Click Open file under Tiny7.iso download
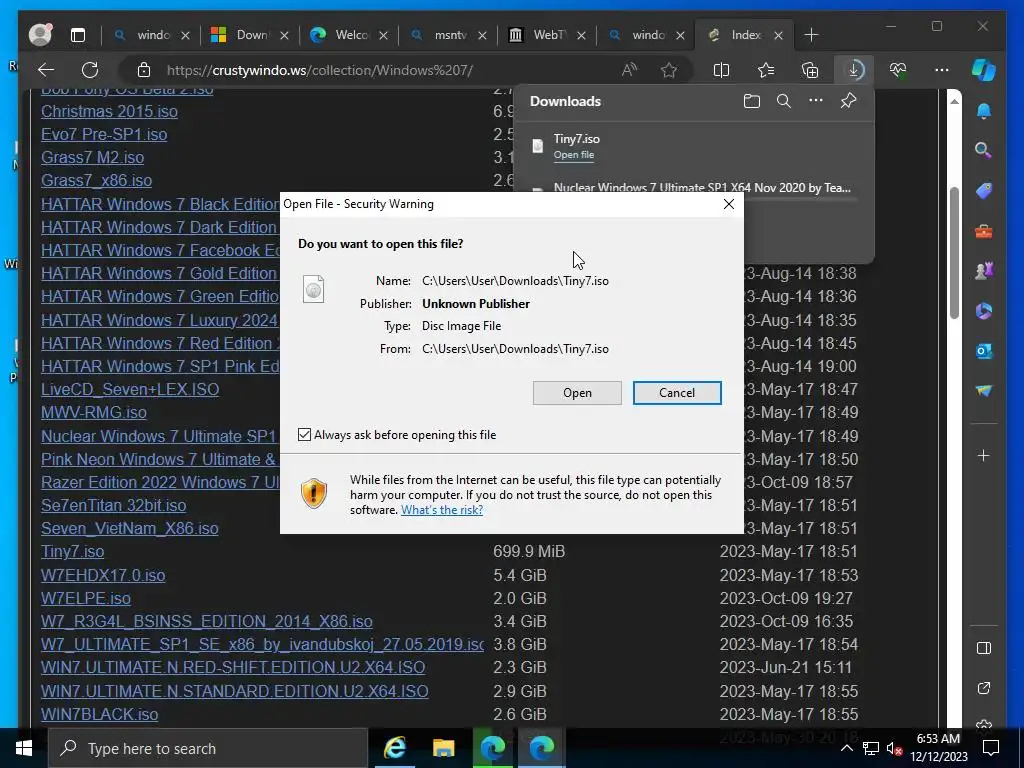This screenshot has height=768, width=1024. click(x=573, y=155)
